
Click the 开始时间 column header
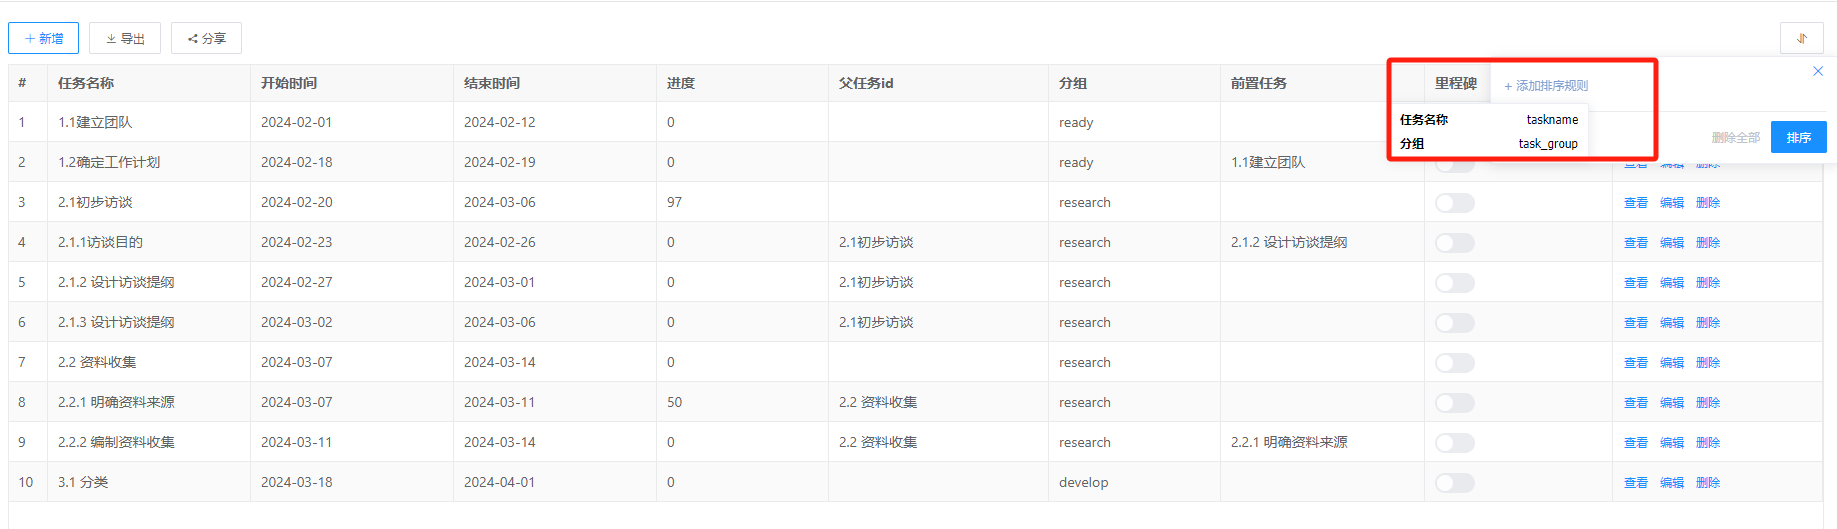(x=289, y=83)
